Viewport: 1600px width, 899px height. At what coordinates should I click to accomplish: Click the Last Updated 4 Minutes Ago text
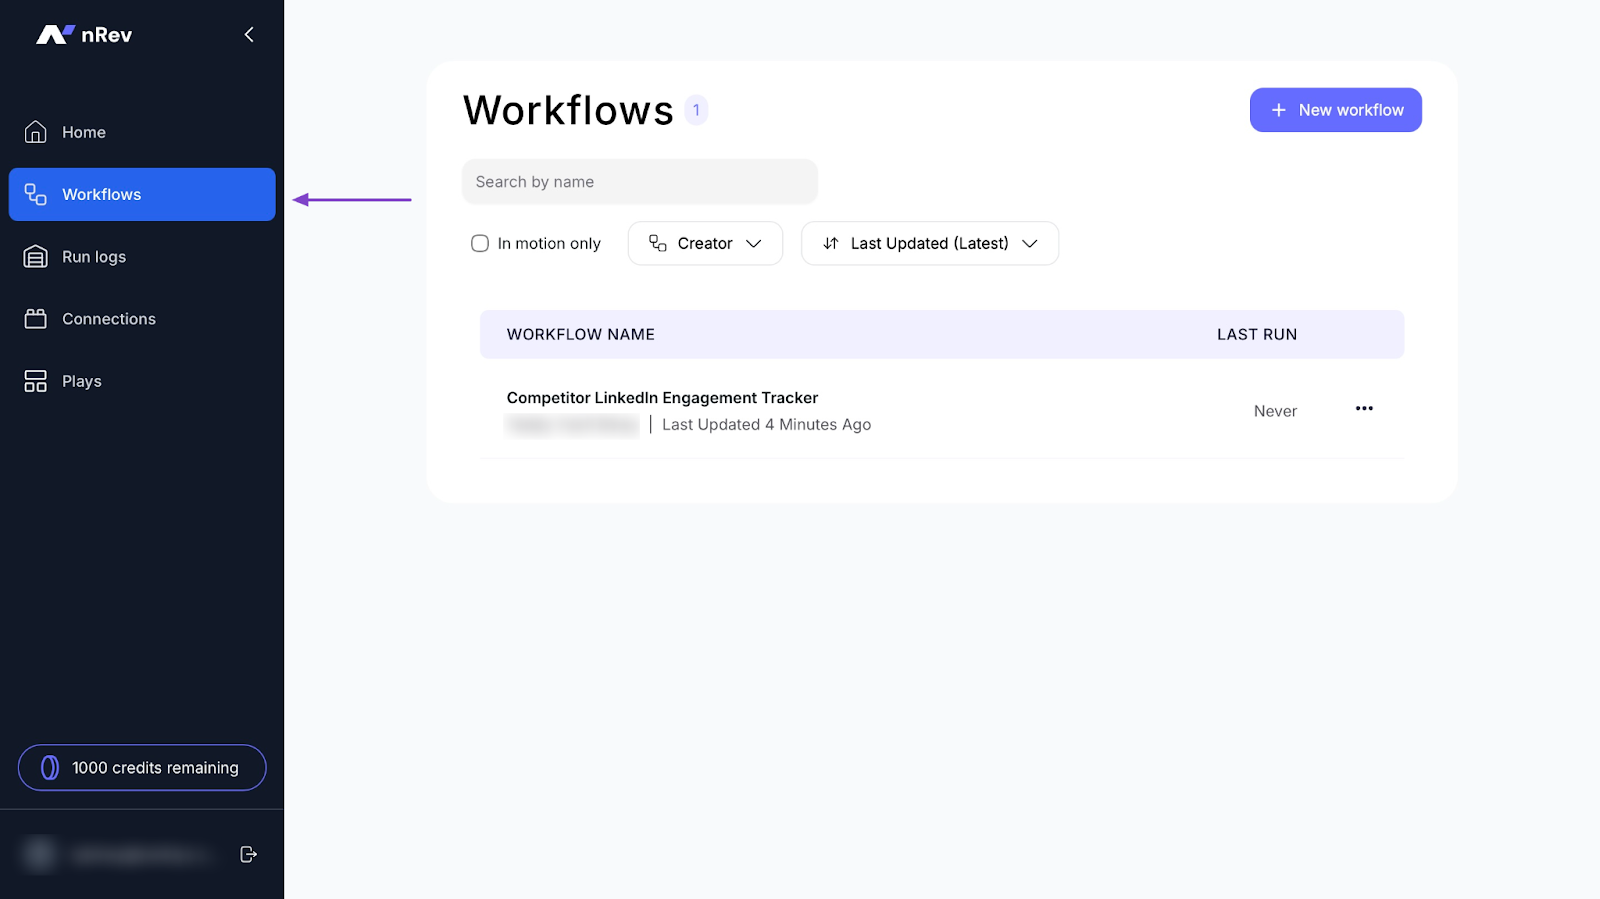(766, 425)
